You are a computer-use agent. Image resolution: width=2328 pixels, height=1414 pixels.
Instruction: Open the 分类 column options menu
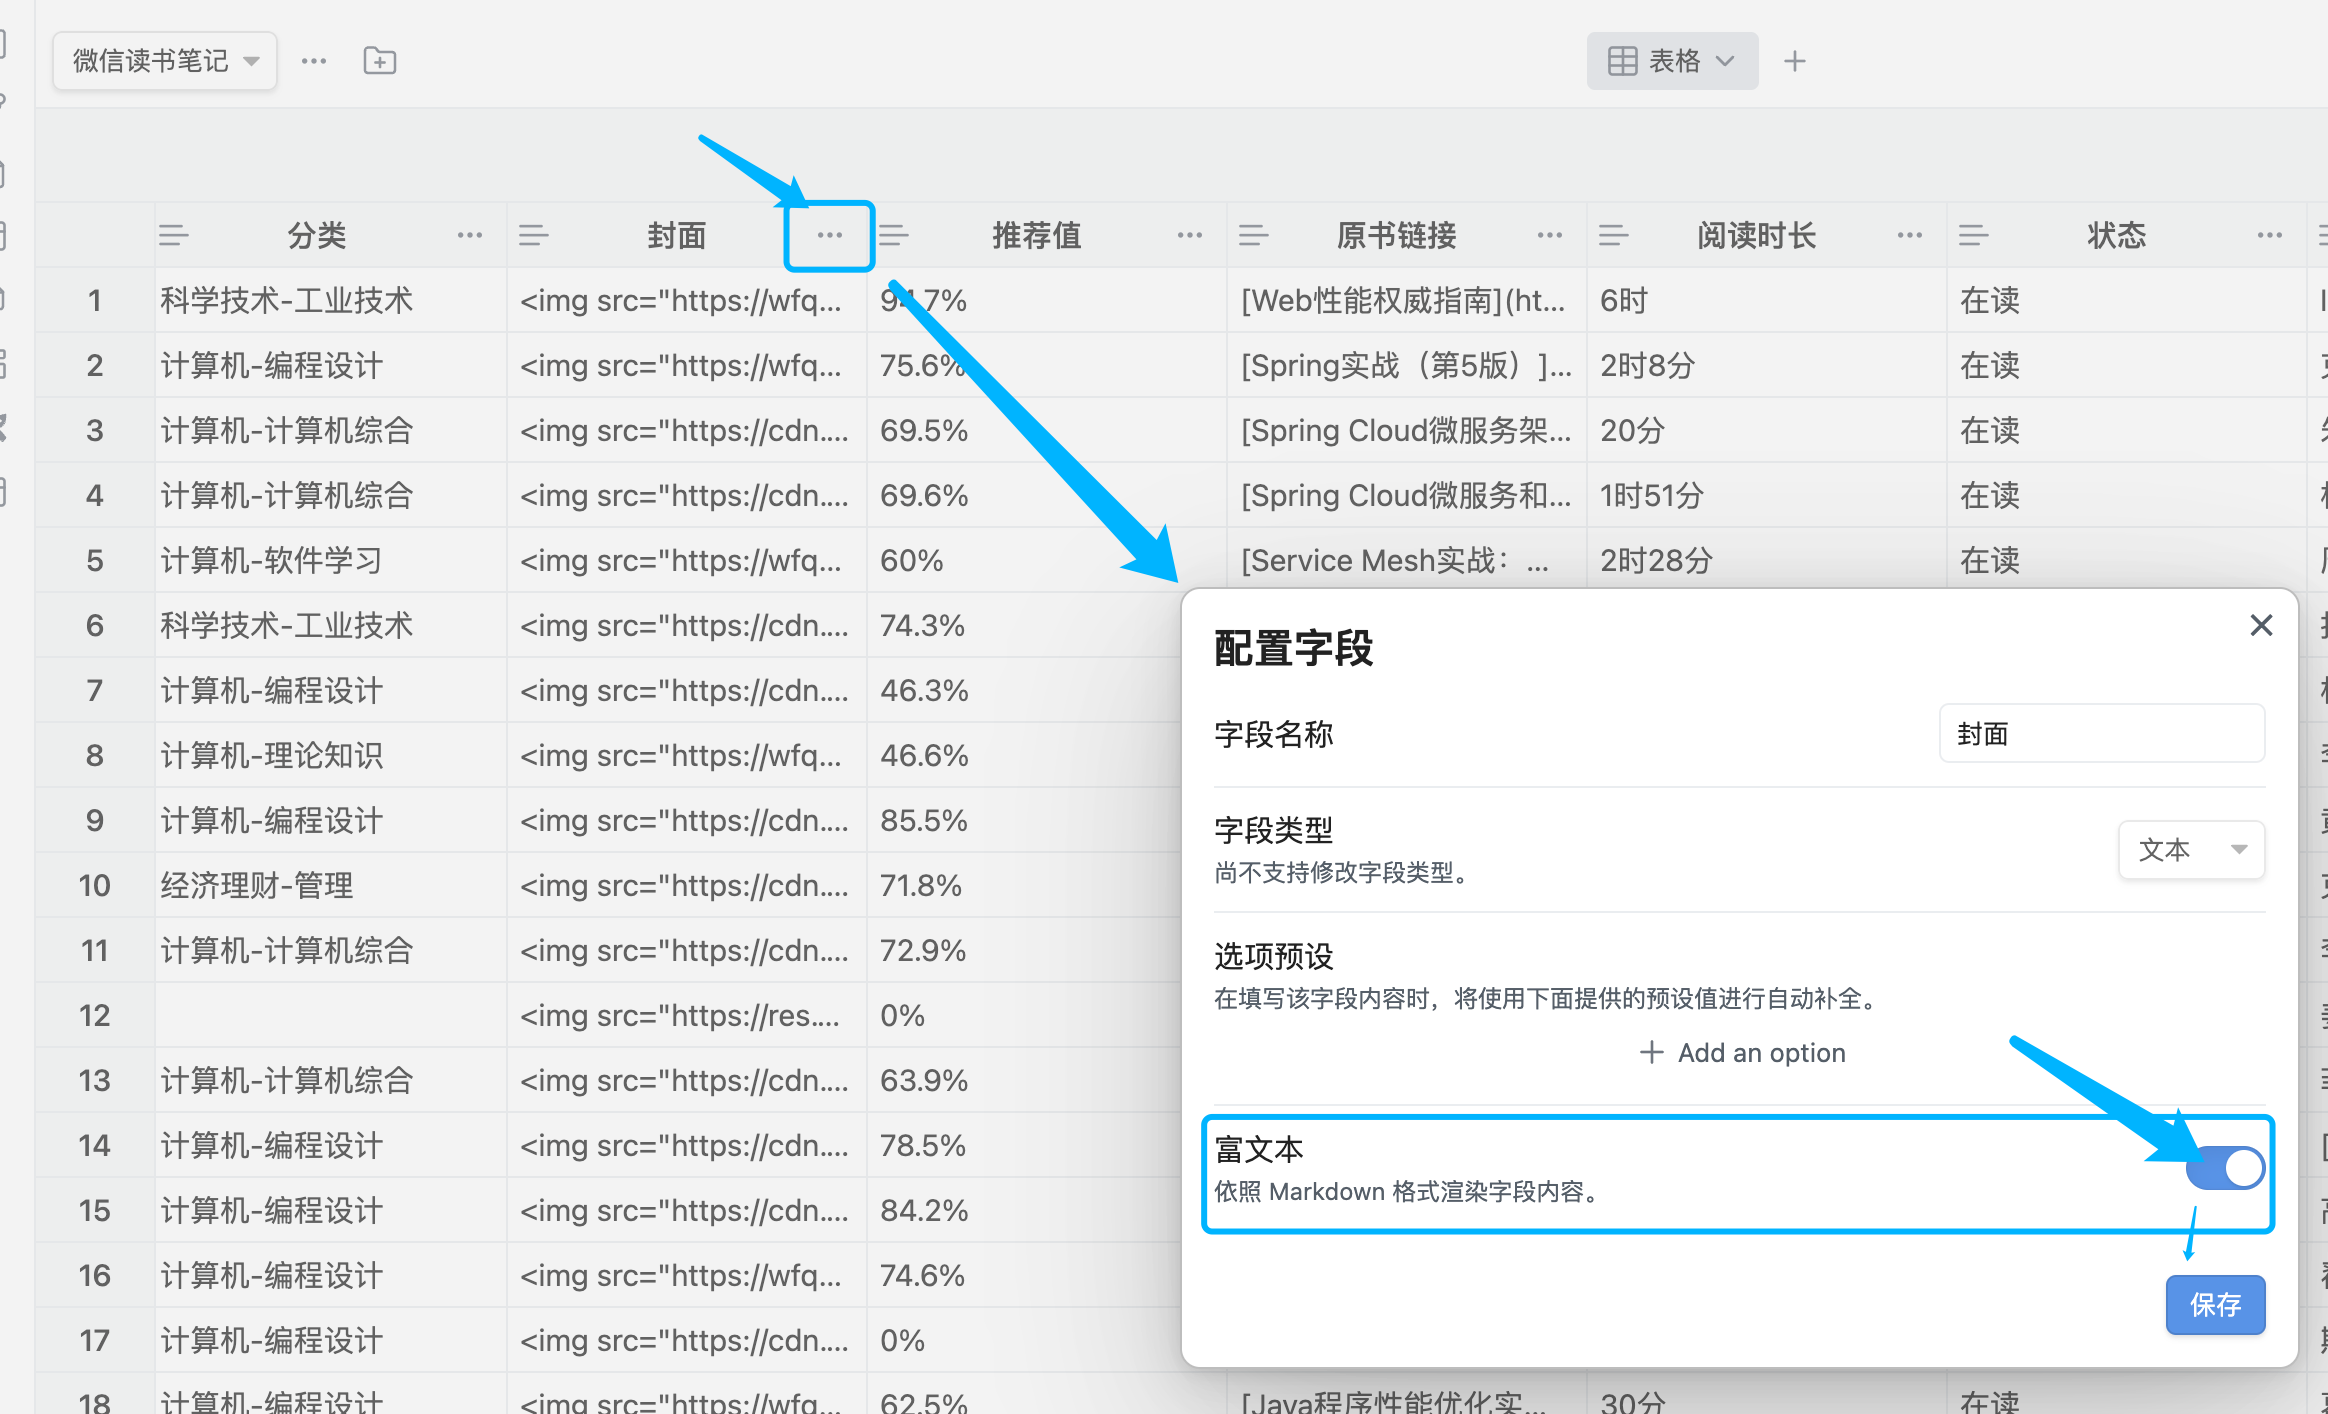(x=469, y=236)
